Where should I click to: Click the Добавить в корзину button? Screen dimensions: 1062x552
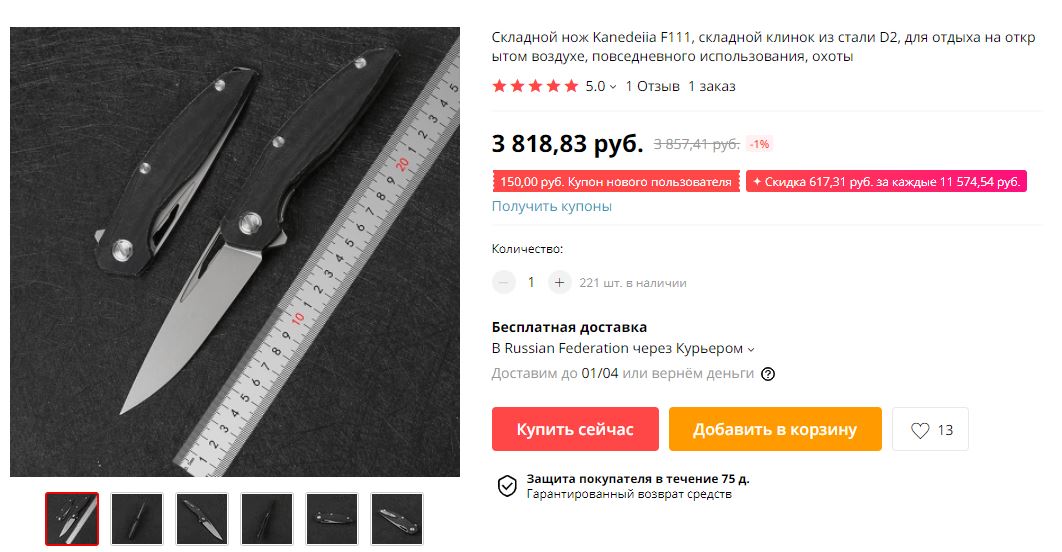(775, 429)
